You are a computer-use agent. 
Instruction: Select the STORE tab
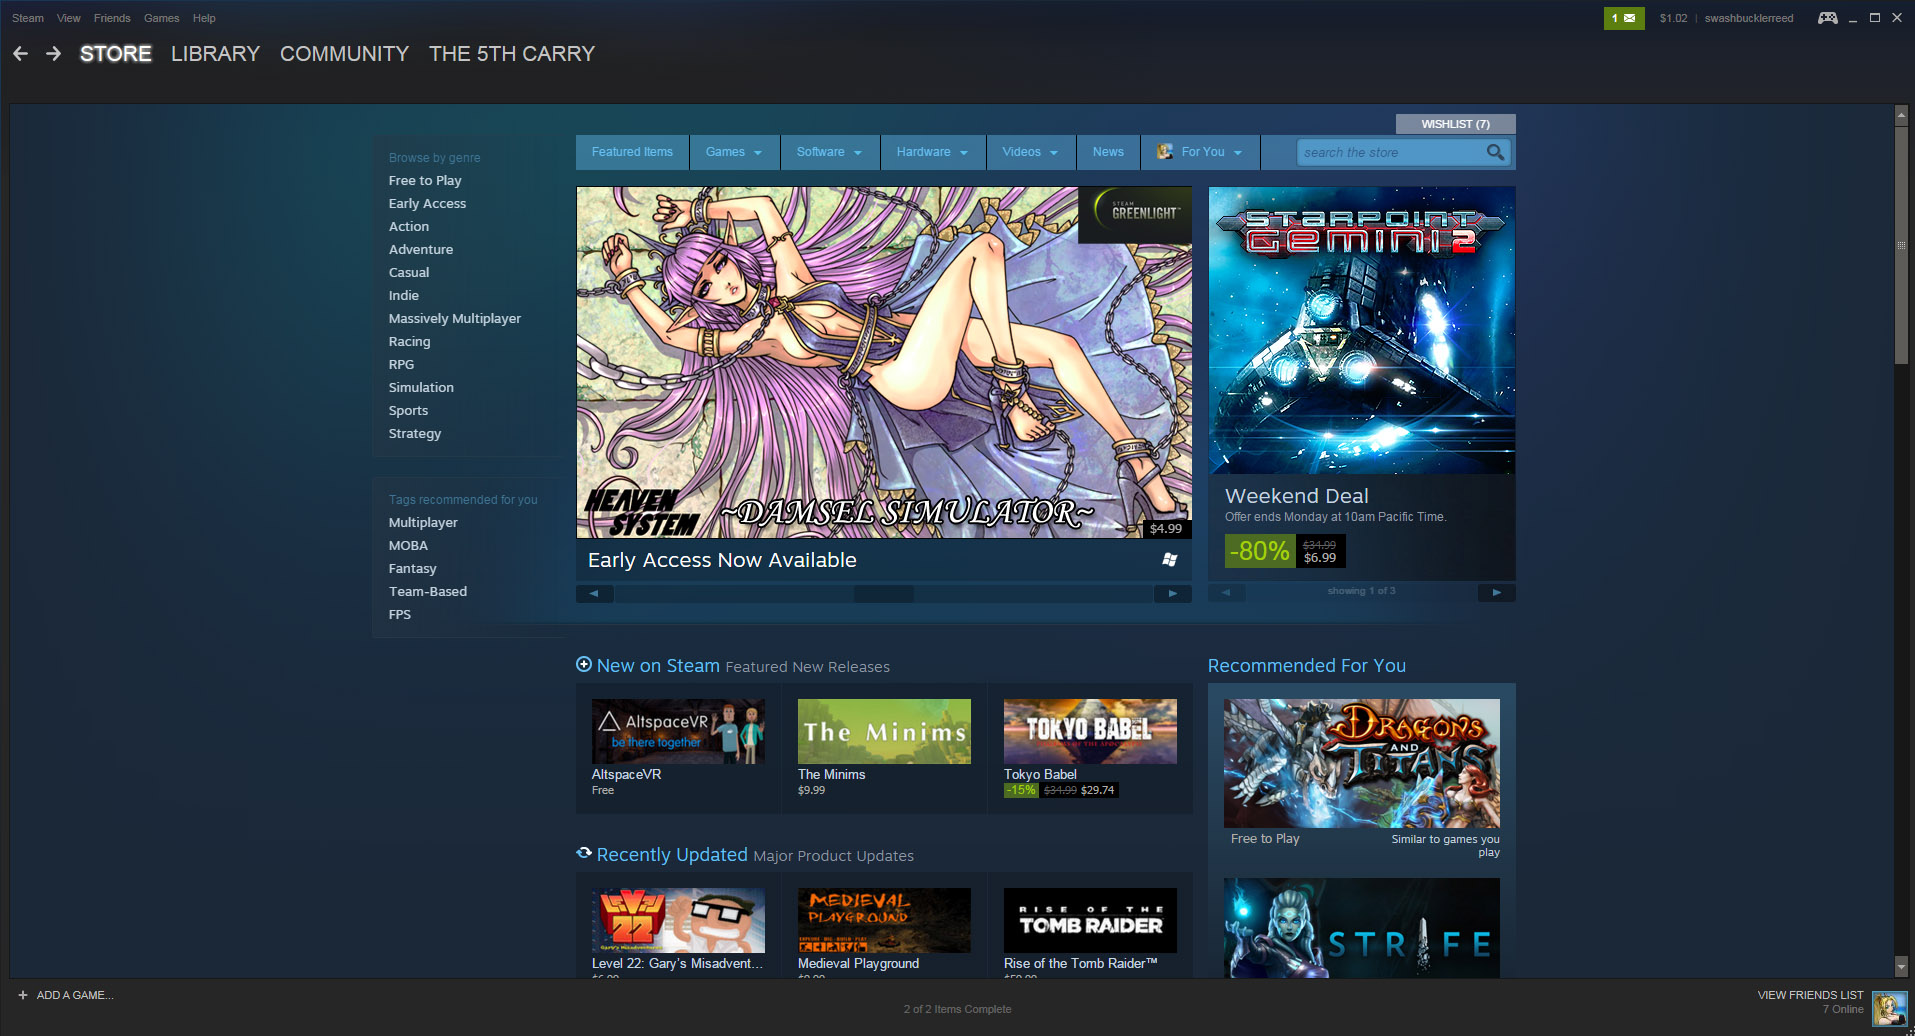116,54
